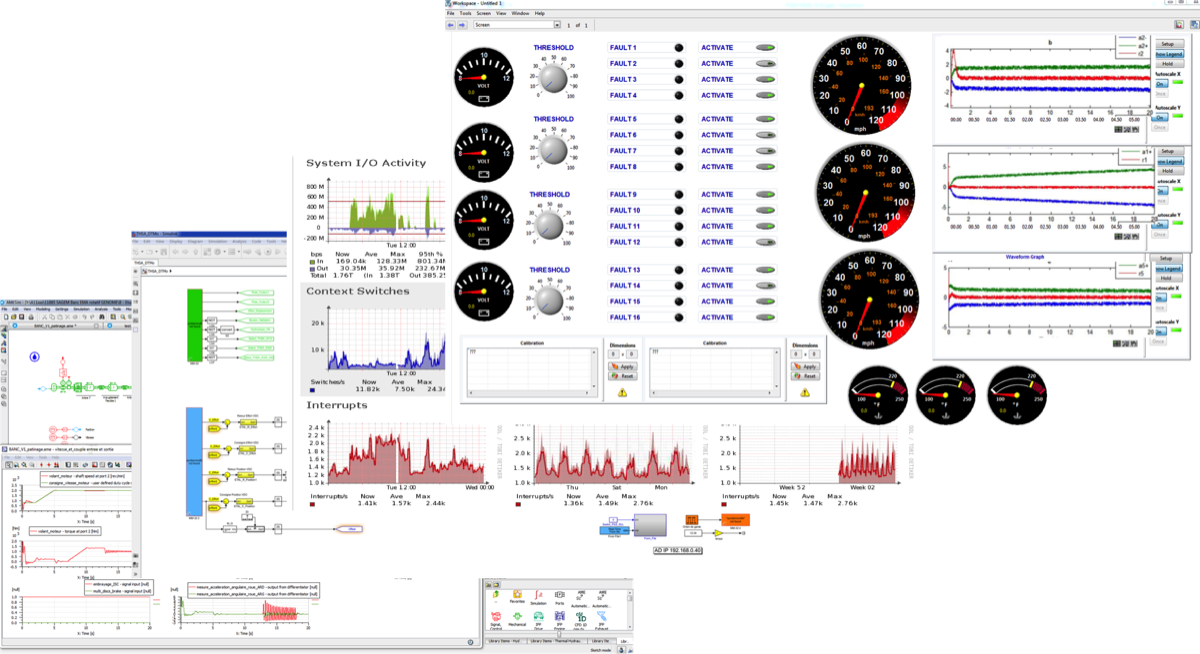Click Apply in the left Calibration panel
Viewport: 1200px width, 654px height.
click(622, 367)
